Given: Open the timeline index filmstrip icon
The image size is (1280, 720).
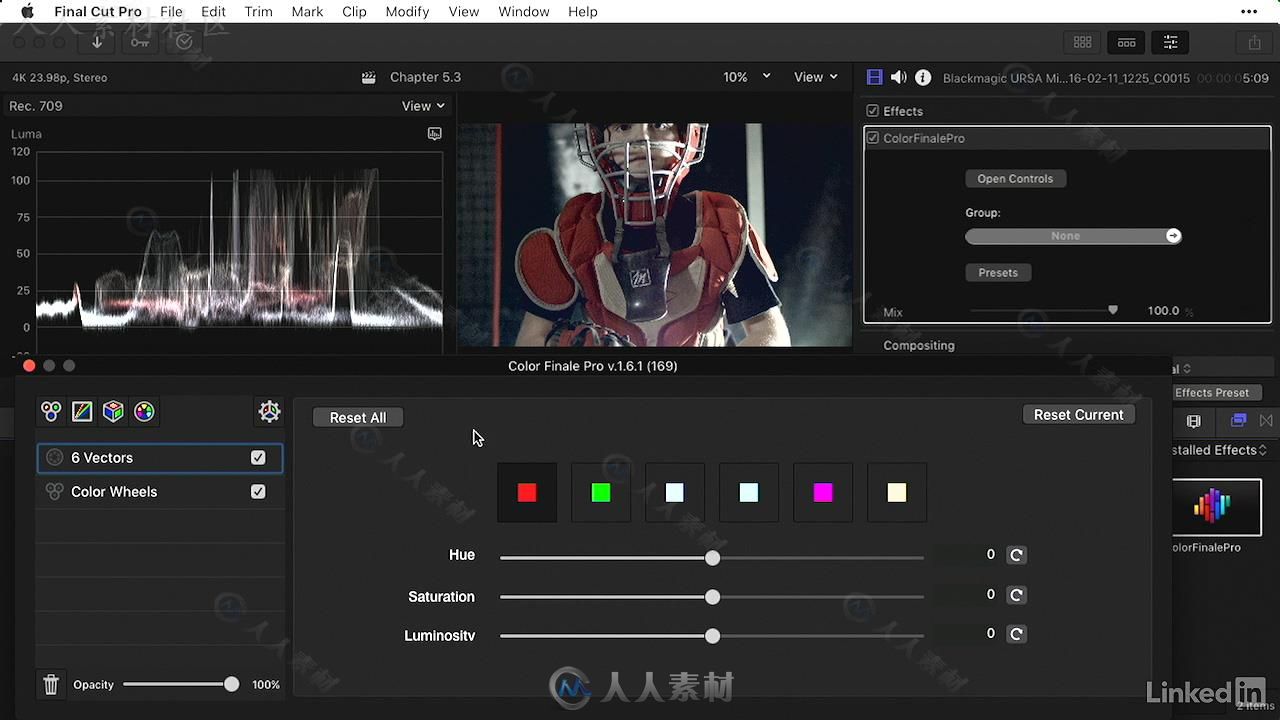Looking at the screenshot, I should (1193, 421).
